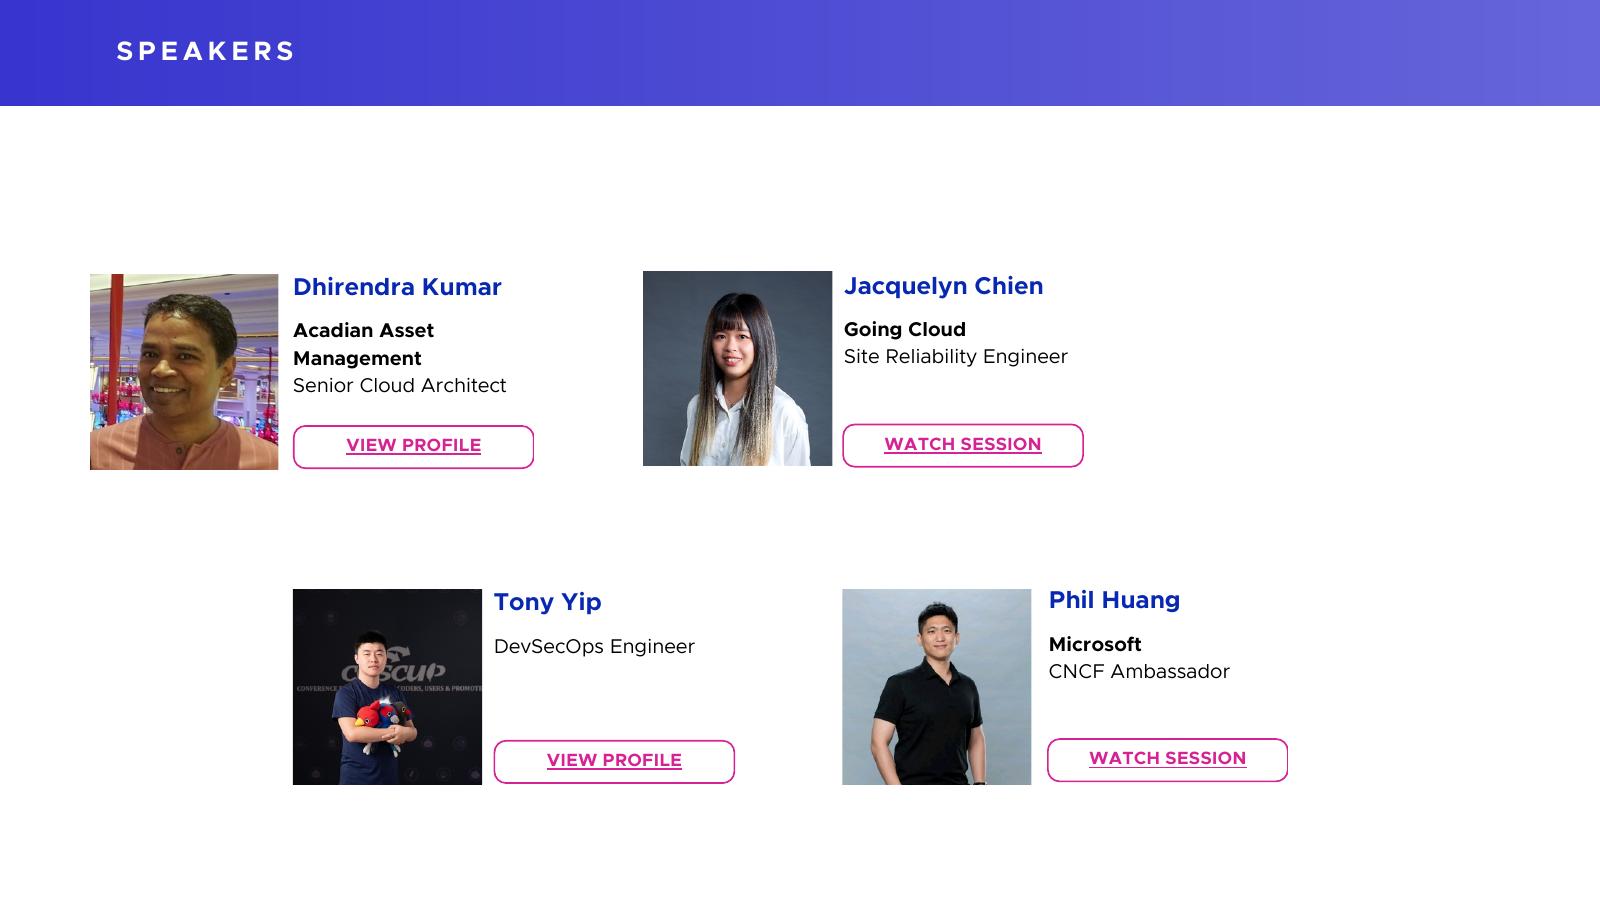View profile for Tony Yip
The width and height of the screenshot is (1600, 900).
(614, 761)
